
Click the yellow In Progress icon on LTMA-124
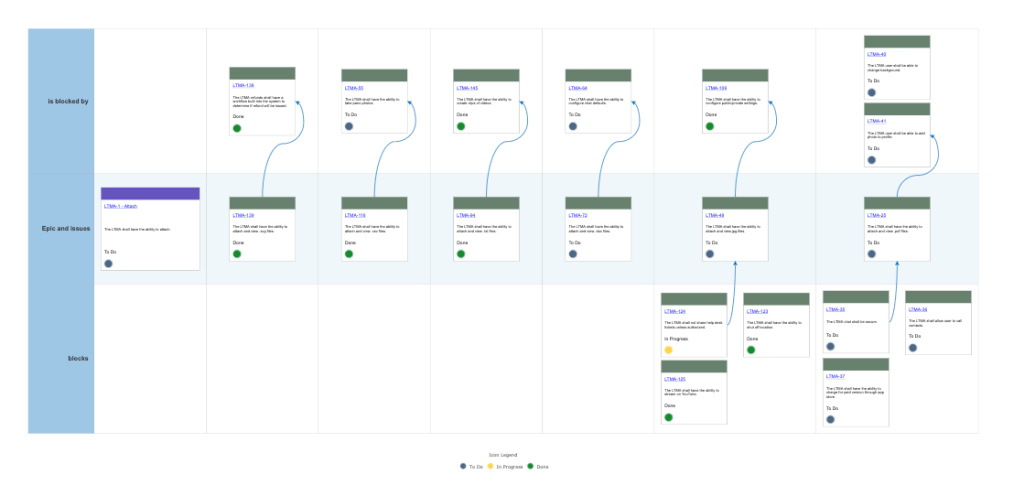pyautogui.click(x=669, y=350)
